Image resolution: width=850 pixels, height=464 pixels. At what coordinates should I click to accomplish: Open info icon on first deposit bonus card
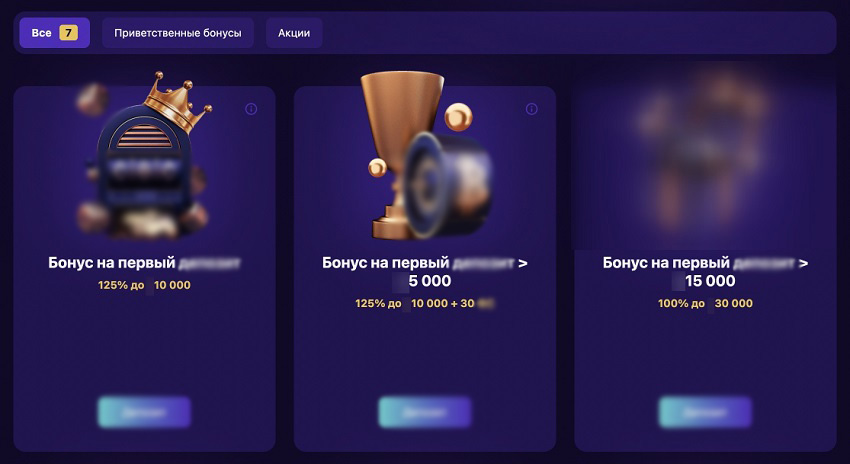coord(251,109)
